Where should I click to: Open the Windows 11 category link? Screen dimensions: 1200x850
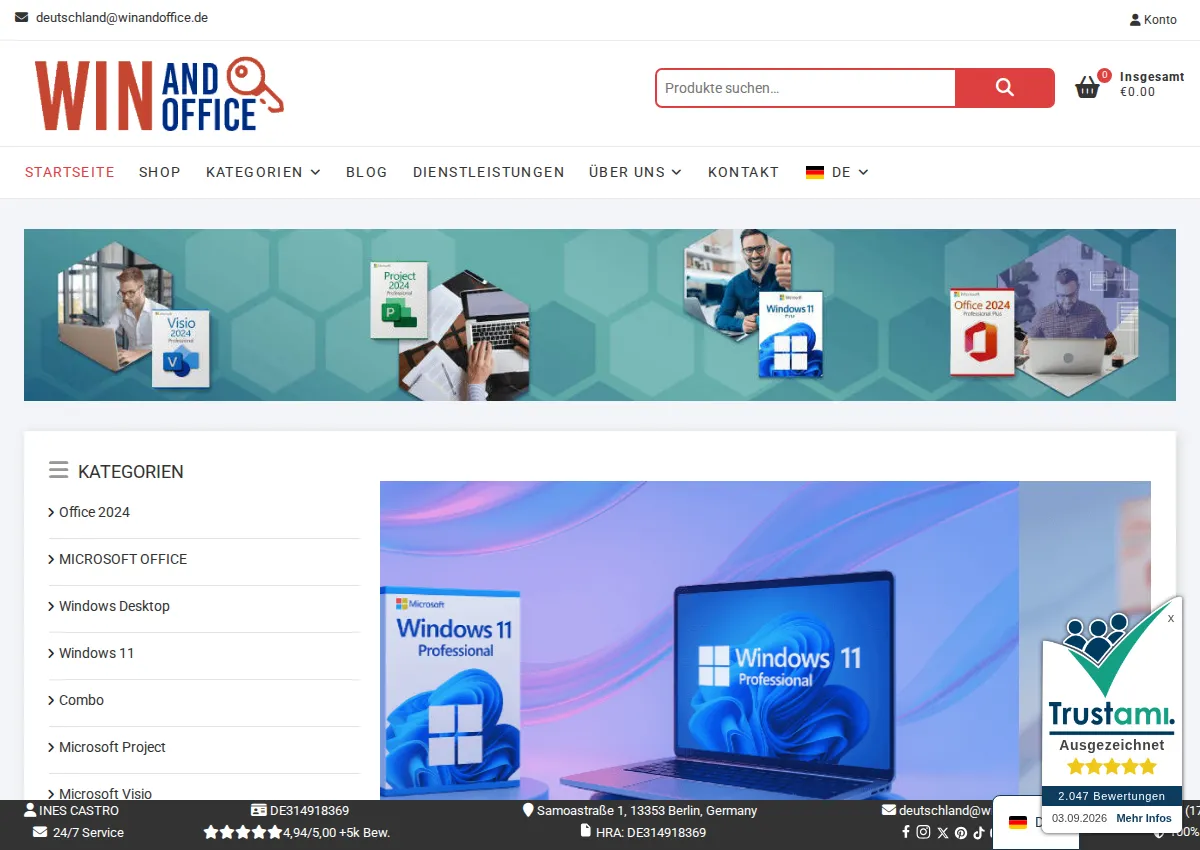pos(96,653)
